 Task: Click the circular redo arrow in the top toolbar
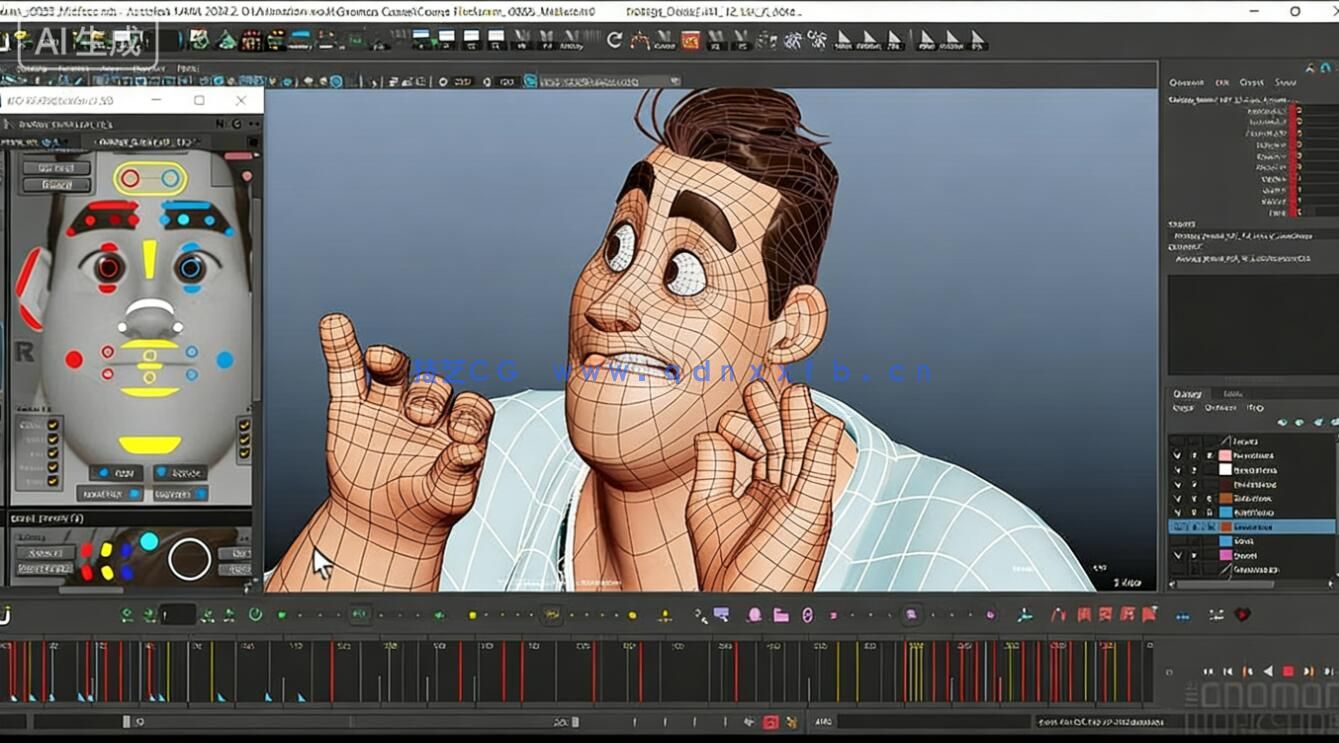click(x=614, y=40)
